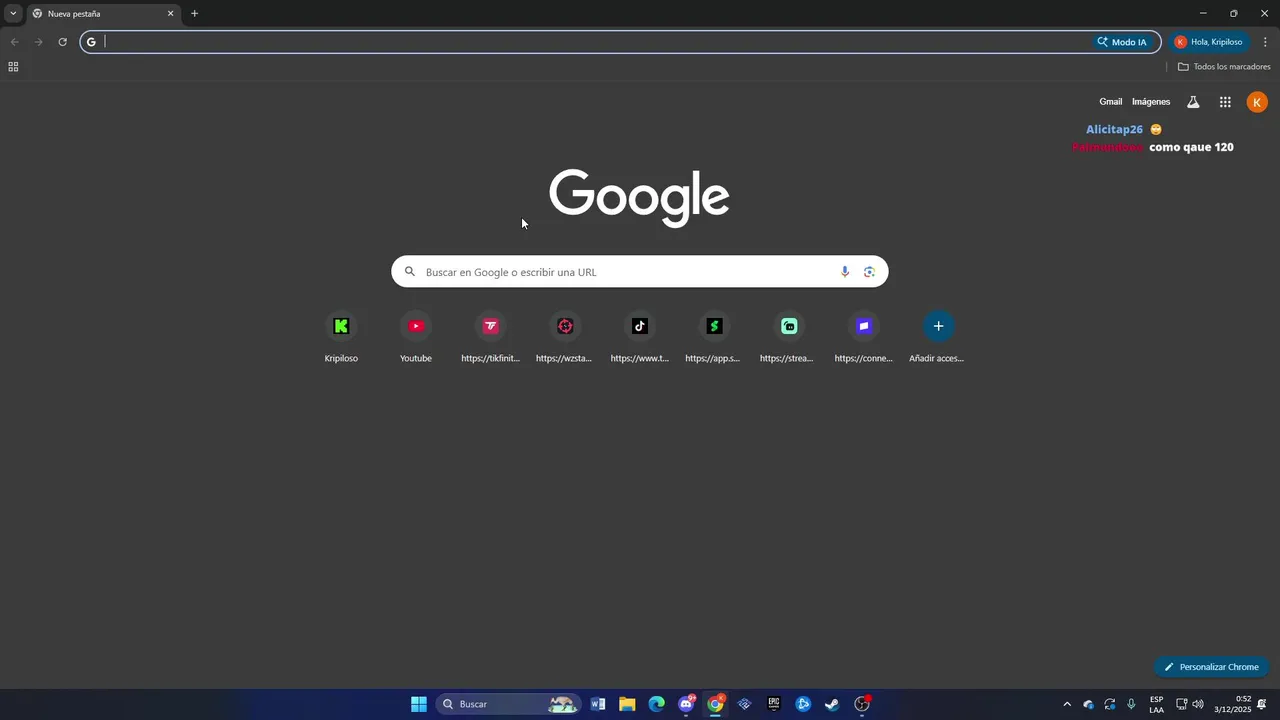This screenshot has height=720, width=1280.
Task: Close the Nueva pestaña tab
Action: click(170, 14)
